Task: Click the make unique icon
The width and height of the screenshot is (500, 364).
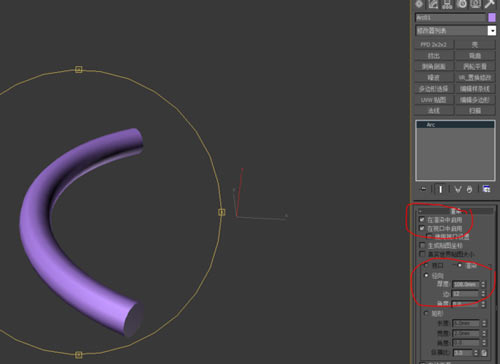Action: pyautogui.click(x=458, y=189)
